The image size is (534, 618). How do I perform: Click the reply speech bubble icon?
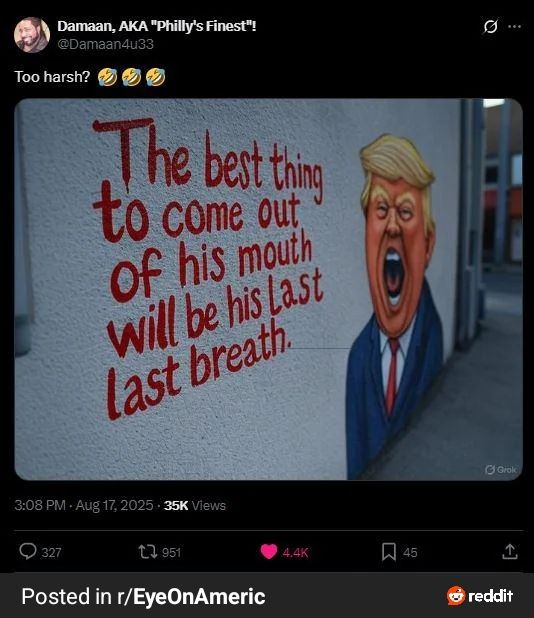coord(28,551)
